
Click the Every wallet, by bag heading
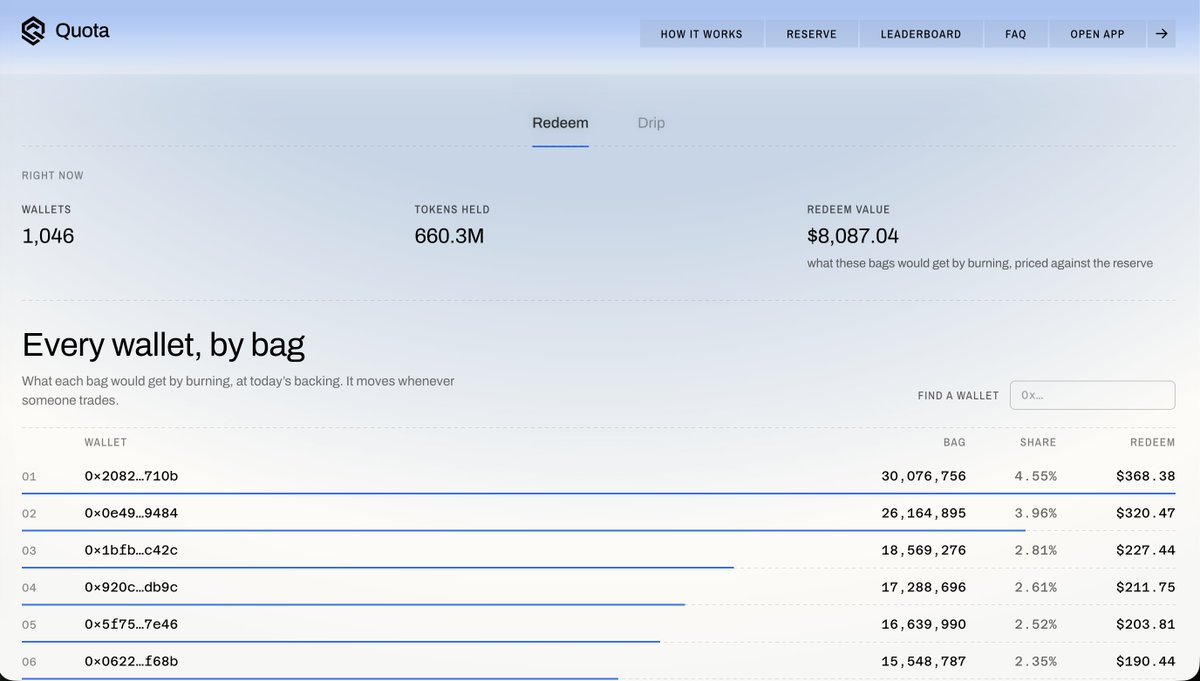[x=163, y=346]
